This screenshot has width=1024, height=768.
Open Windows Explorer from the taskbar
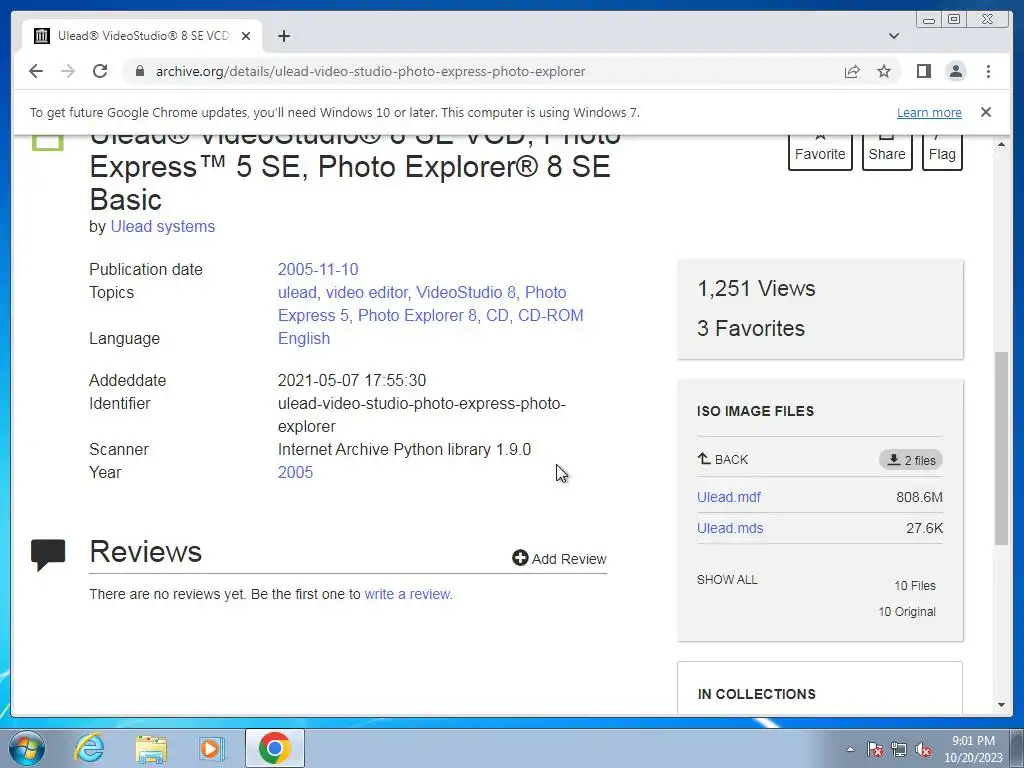click(x=151, y=748)
